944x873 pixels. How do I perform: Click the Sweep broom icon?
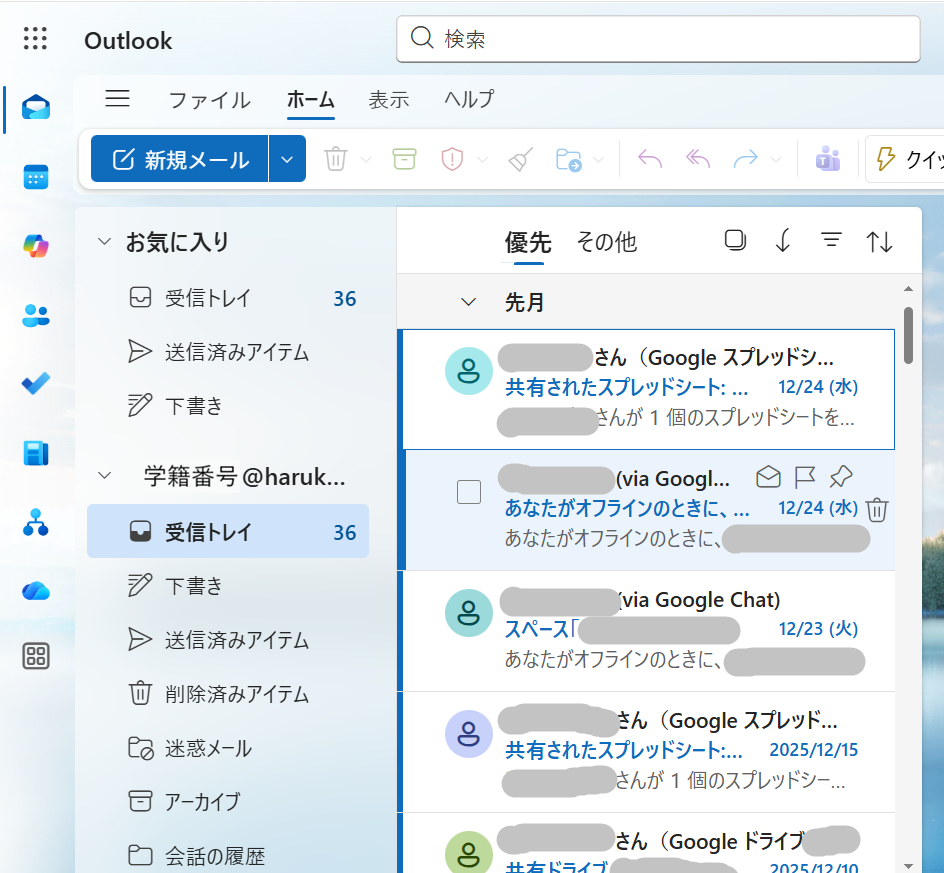(521, 160)
